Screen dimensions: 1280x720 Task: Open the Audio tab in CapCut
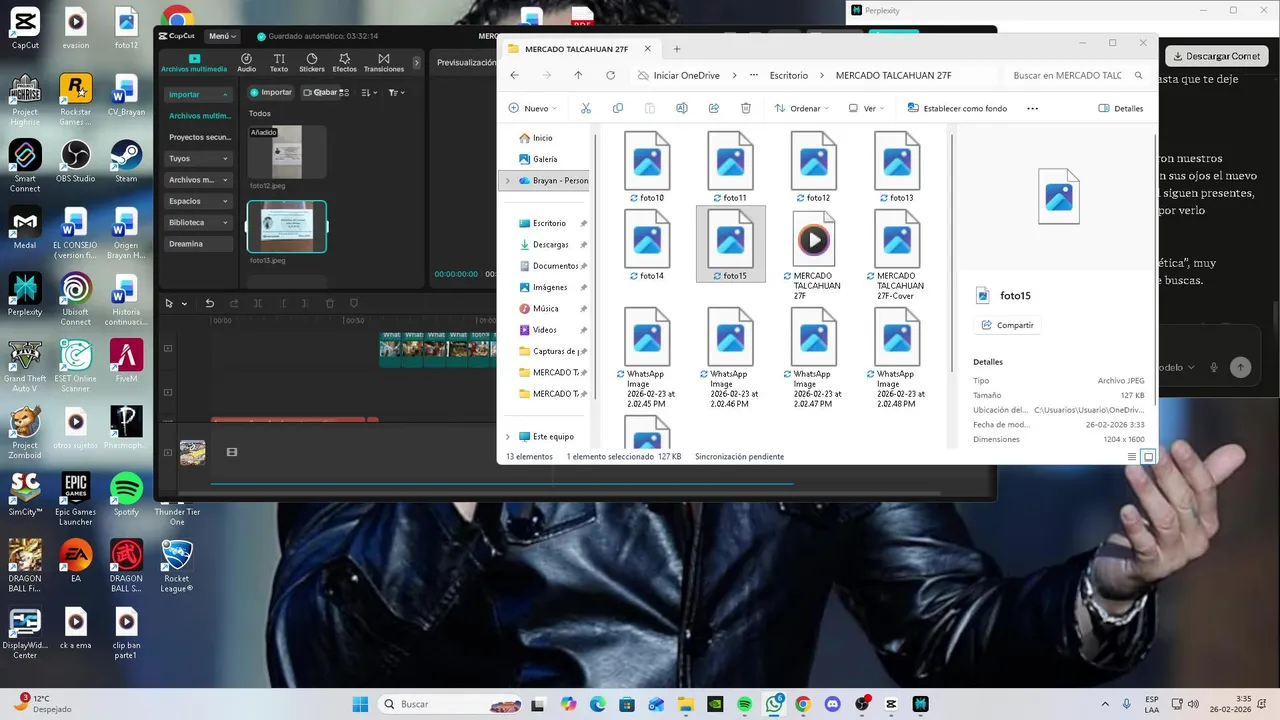pos(246,63)
